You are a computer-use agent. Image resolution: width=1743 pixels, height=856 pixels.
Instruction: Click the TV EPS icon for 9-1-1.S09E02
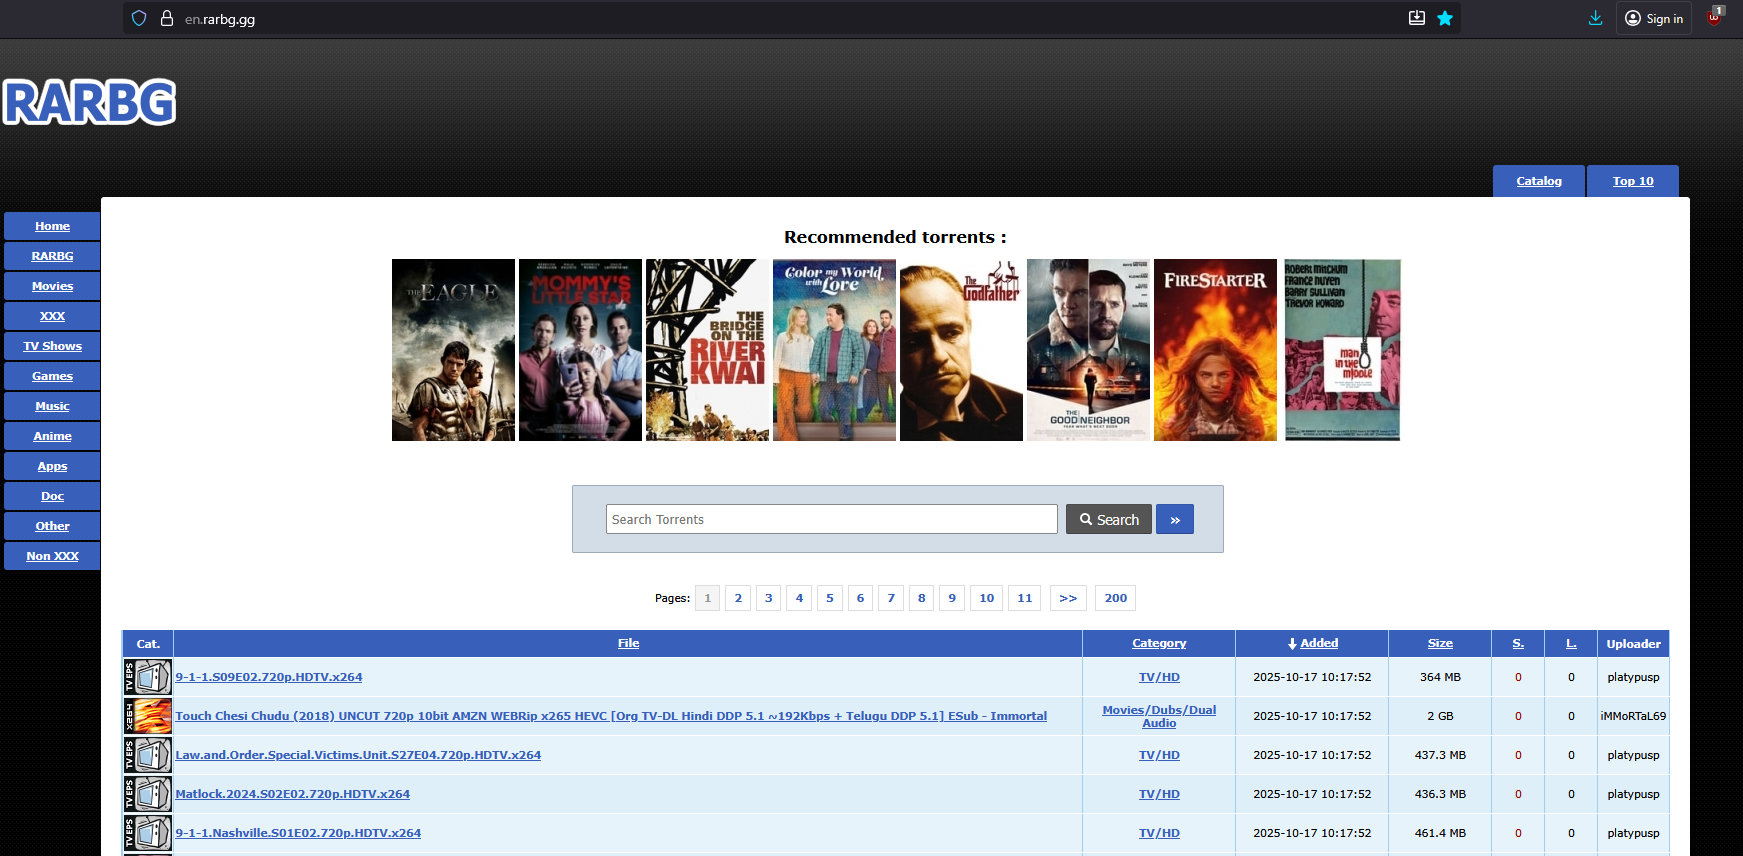(x=148, y=677)
